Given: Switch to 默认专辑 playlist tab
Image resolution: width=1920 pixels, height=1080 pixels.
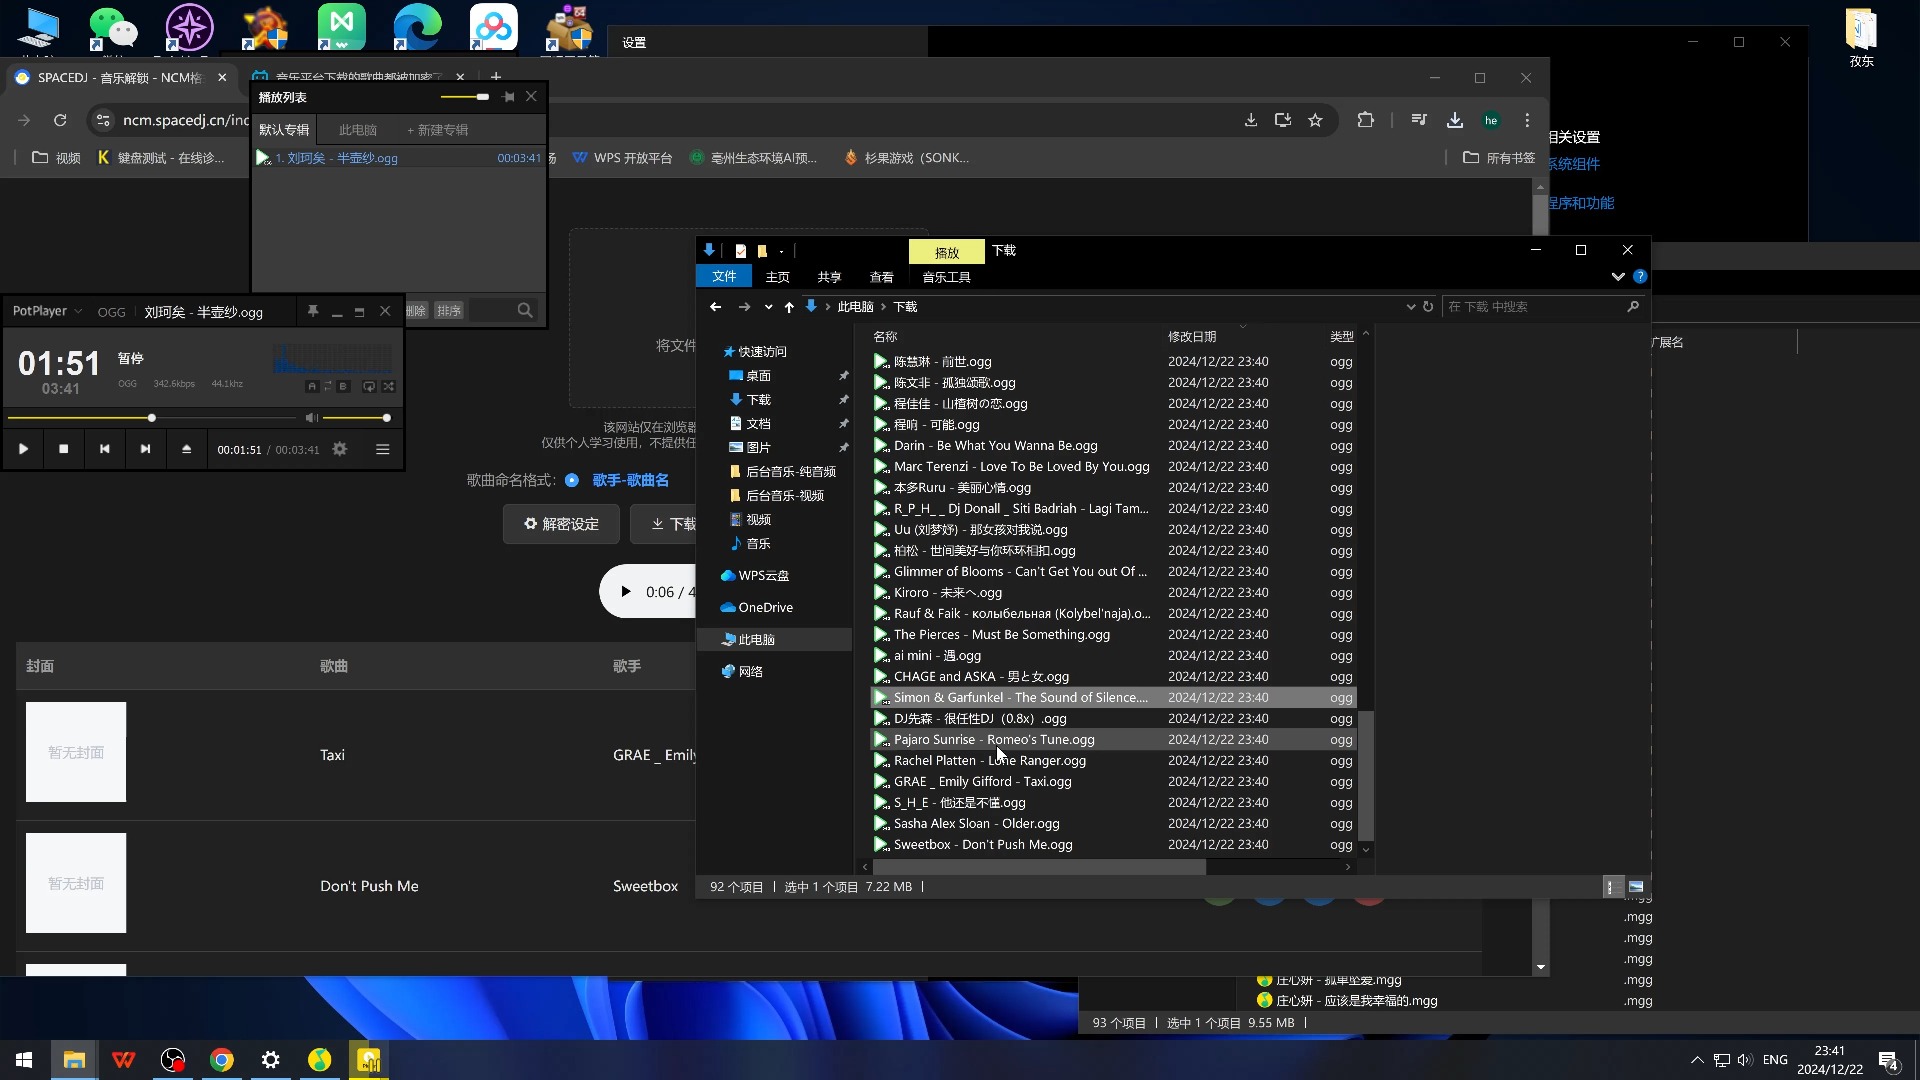Looking at the screenshot, I should click(284, 130).
